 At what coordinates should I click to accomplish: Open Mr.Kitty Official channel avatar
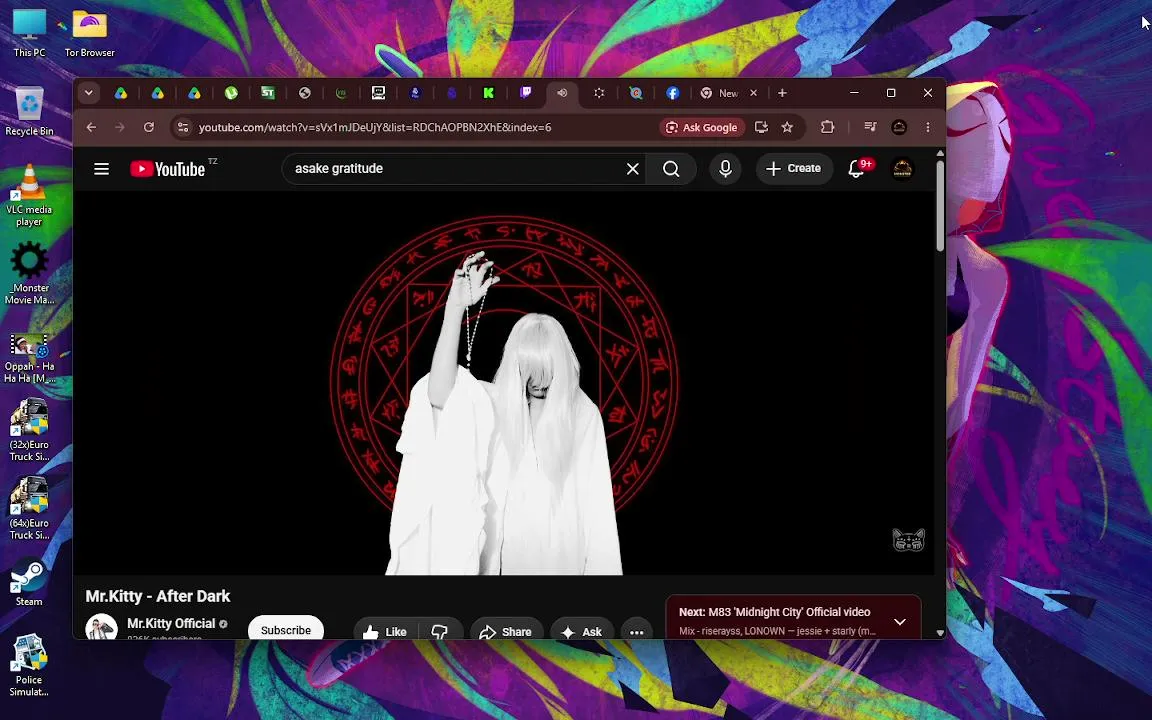point(101,629)
